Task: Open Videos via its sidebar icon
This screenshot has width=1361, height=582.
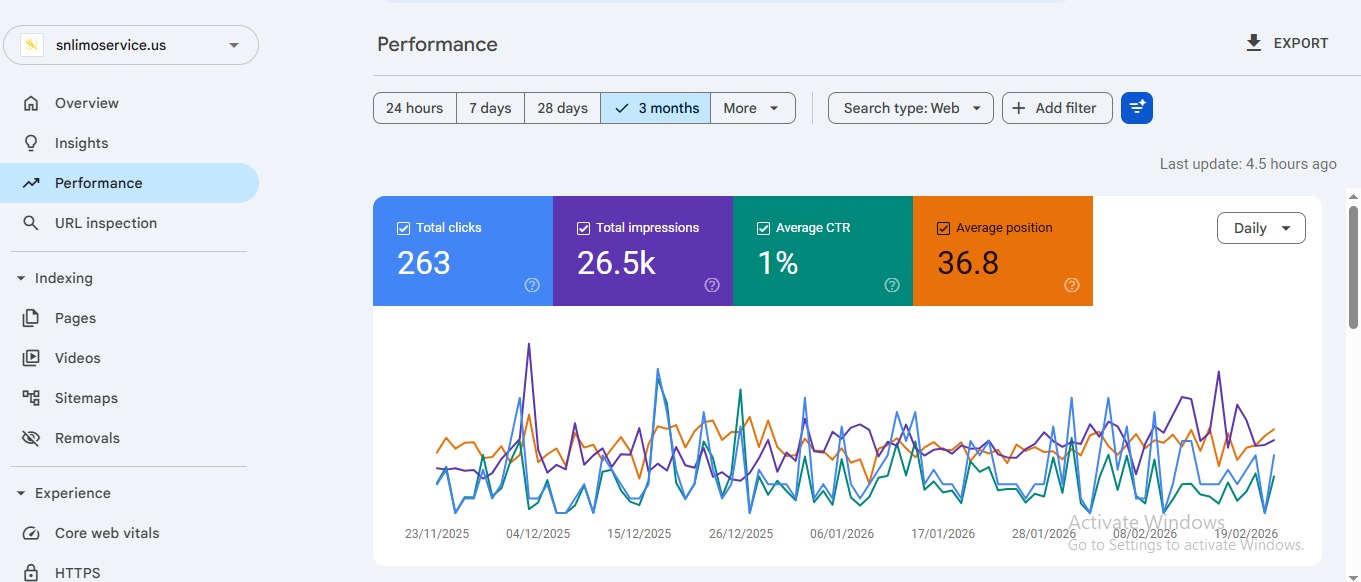Action: point(31,358)
